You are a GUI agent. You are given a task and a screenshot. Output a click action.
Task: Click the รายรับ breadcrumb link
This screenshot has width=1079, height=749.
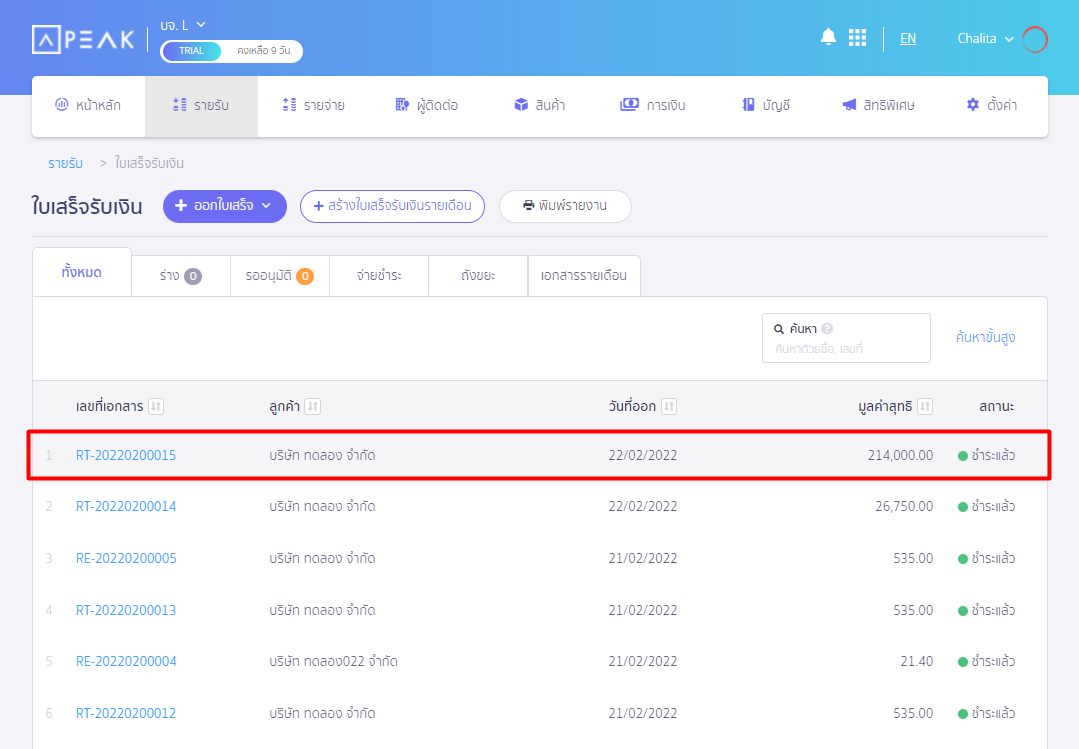tap(65, 163)
